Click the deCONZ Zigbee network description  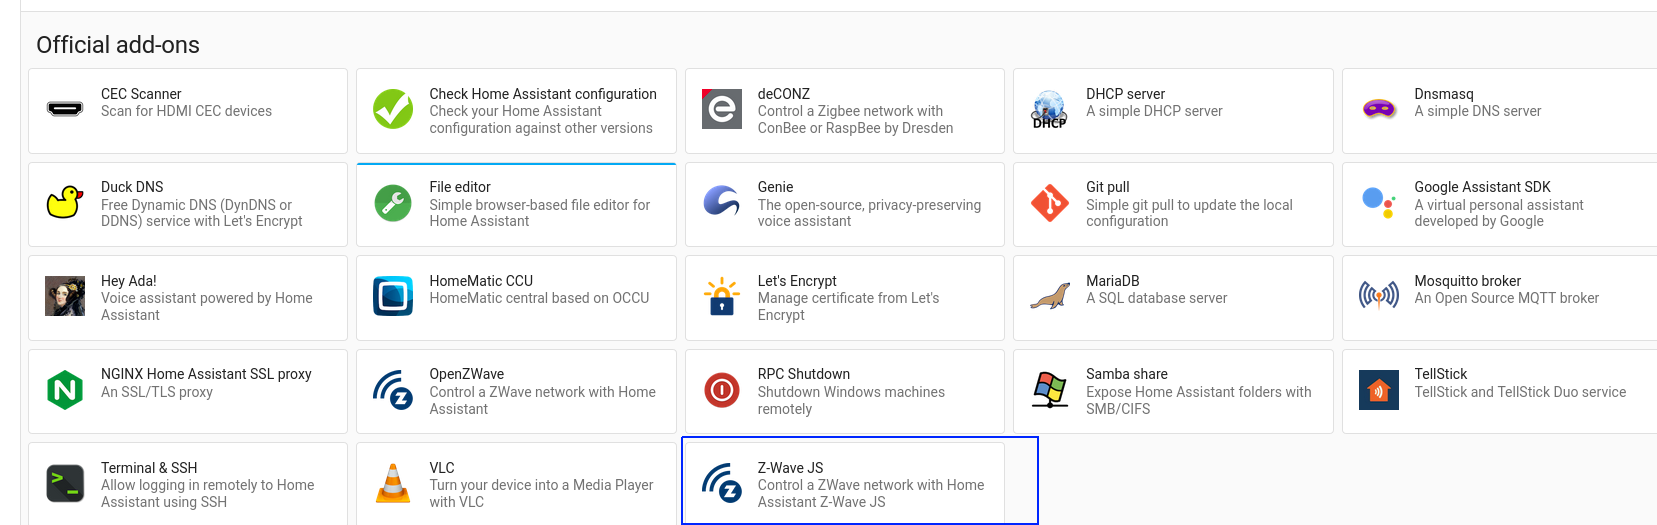click(x=855, y=119)
